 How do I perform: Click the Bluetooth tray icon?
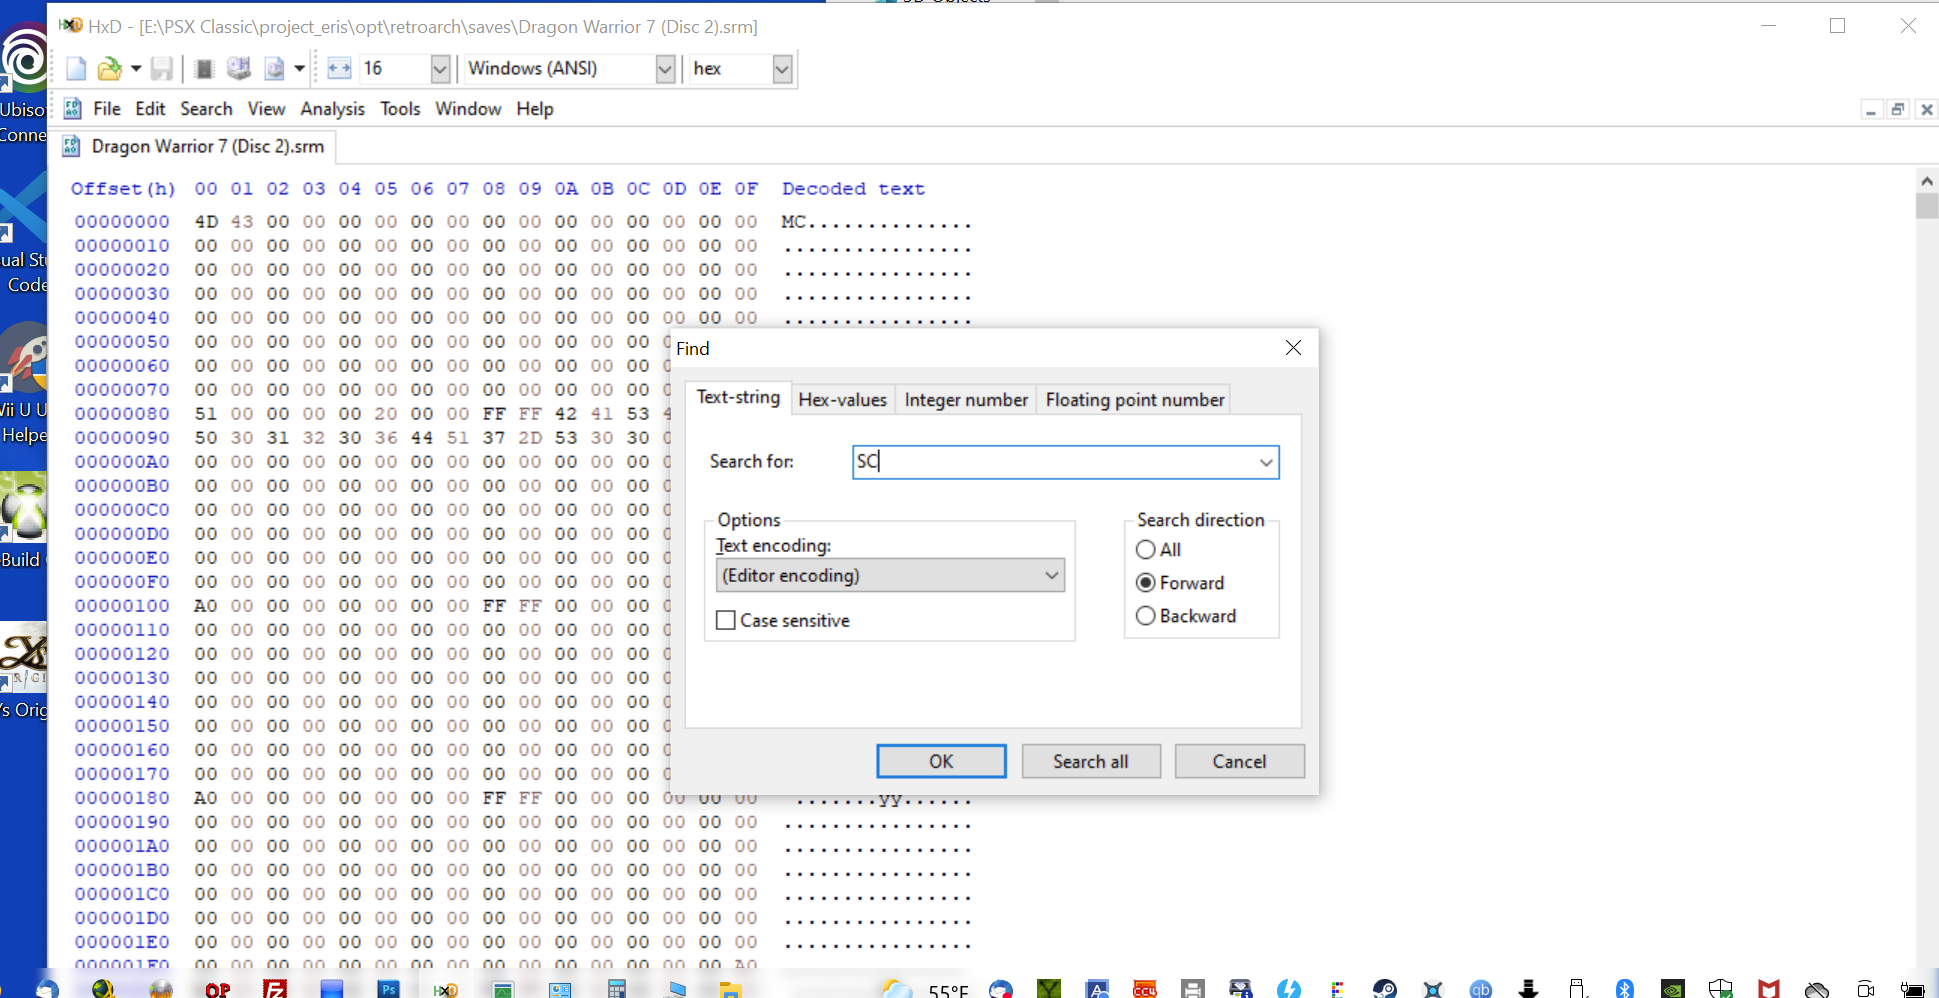pos(1625,989)
